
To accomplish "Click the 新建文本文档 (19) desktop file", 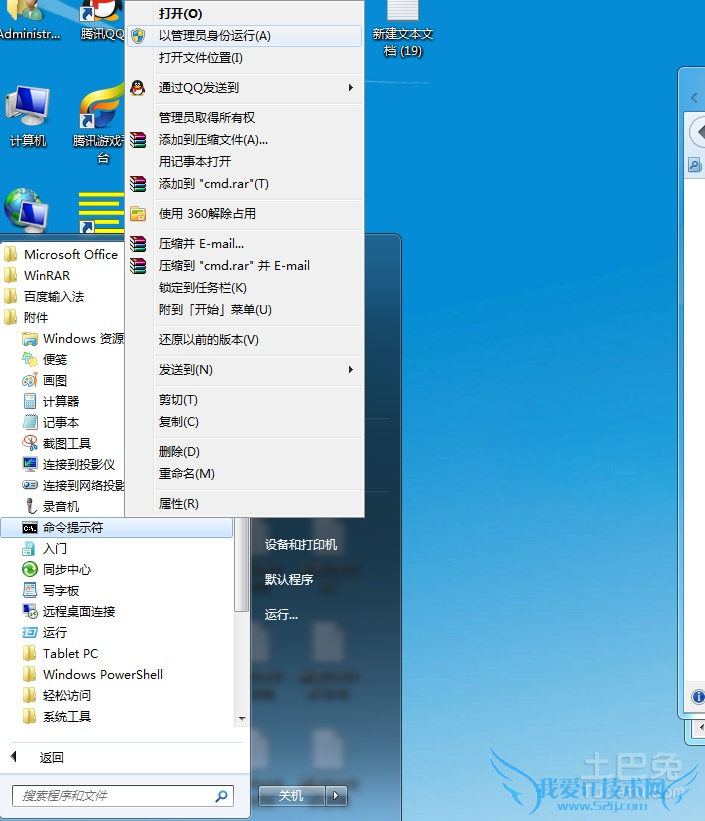I will pyautogui.click(x=403, y=29).
